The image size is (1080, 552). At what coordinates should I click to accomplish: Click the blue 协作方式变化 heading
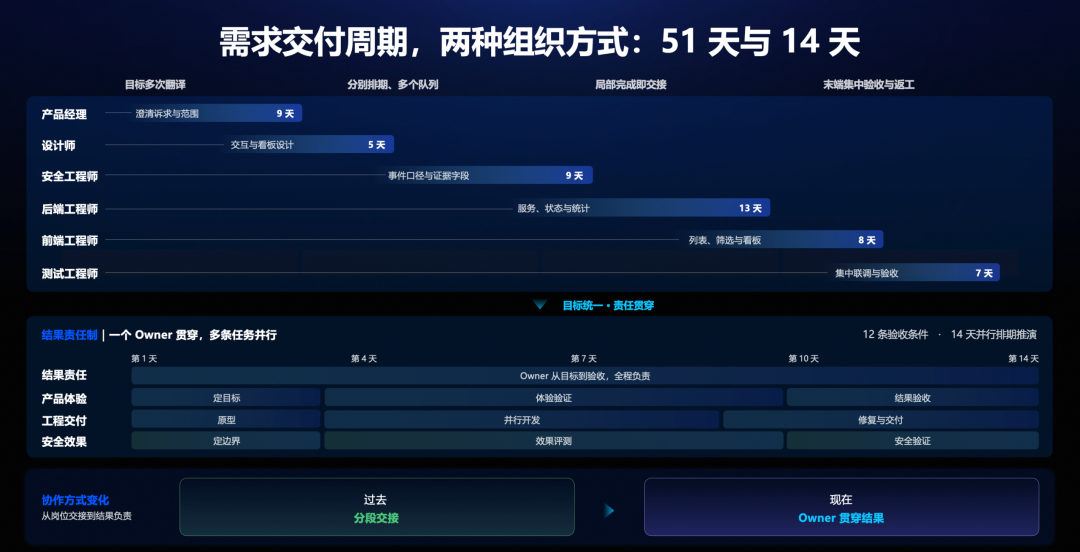click(x=75, y=500)
